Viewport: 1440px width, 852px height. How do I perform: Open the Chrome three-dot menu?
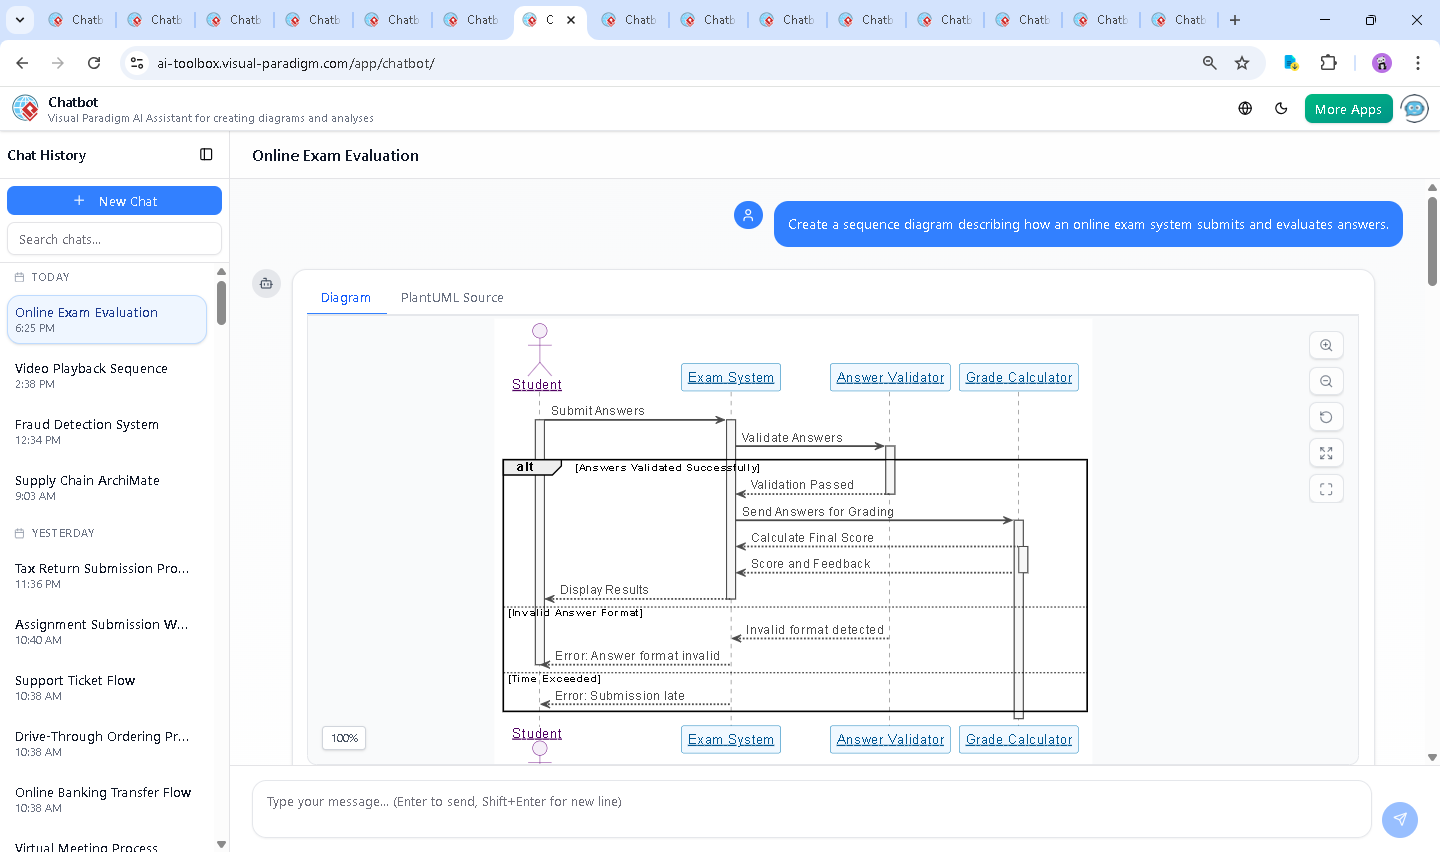pos(1417,63)
